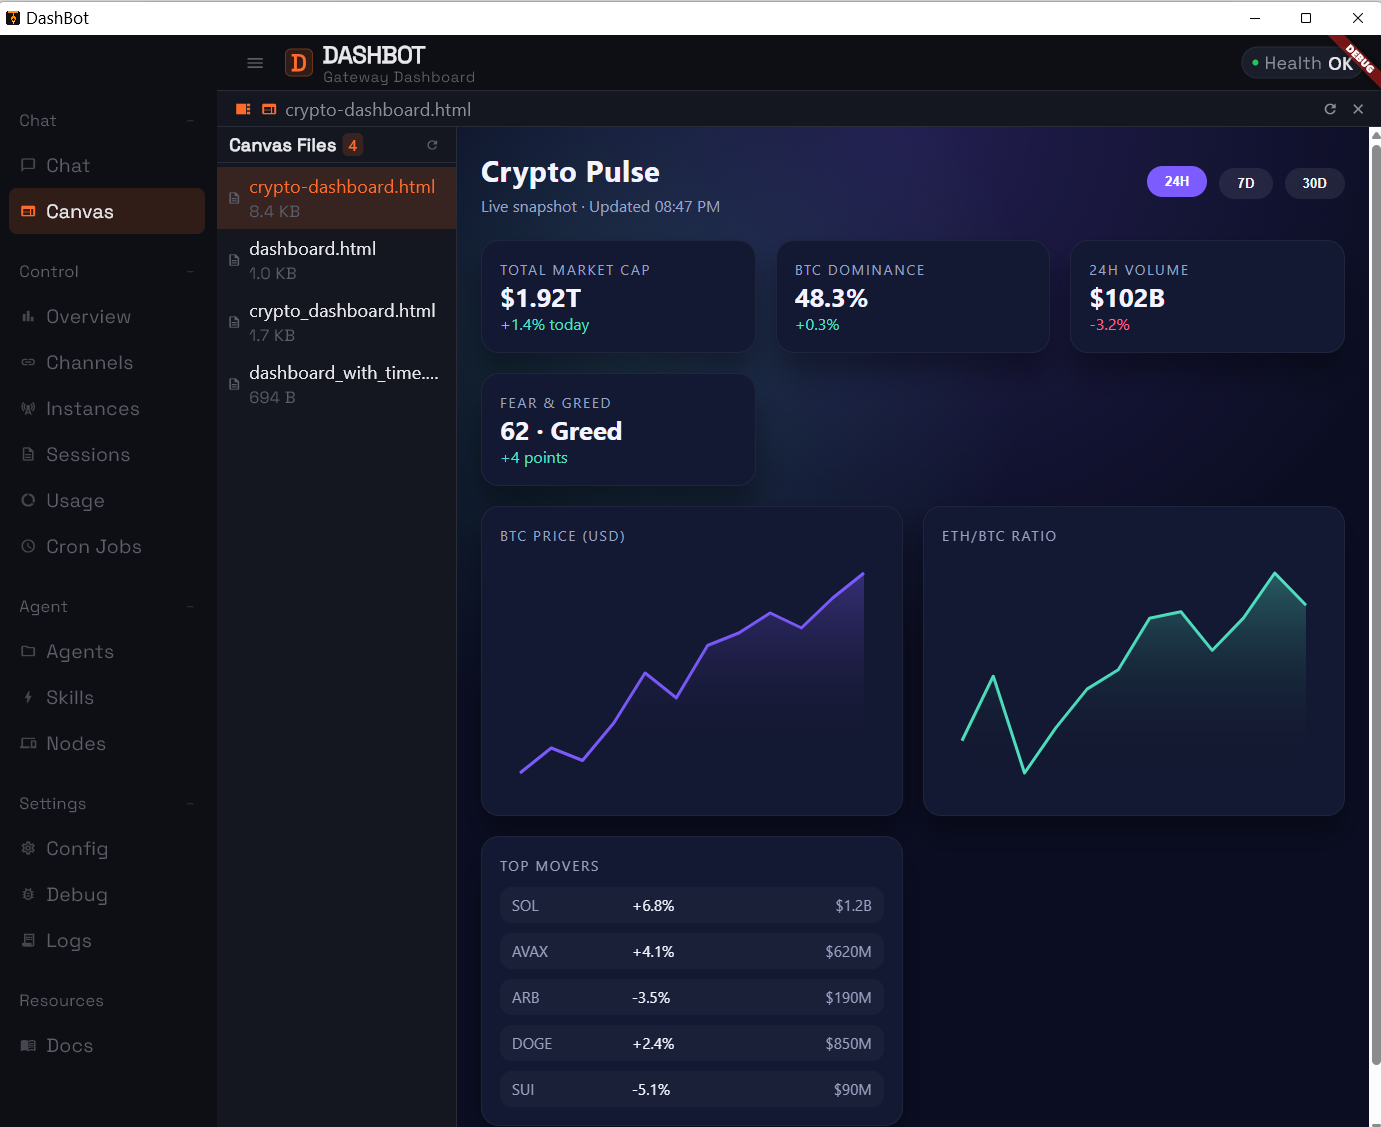Open the Overview panel icon

[29, 316]
